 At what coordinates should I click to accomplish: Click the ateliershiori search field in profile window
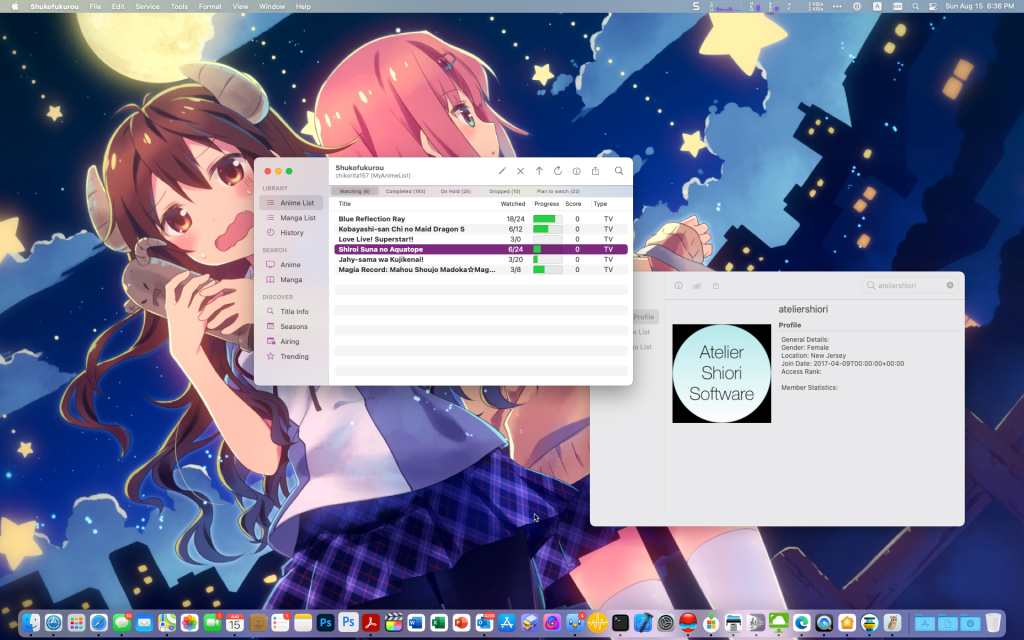[x=910, y=285]
